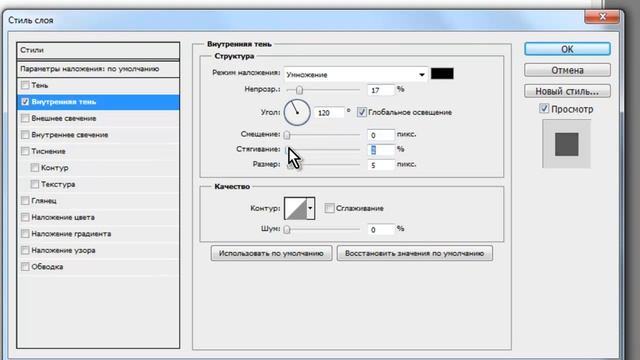Click the opacity value field showing 17

click(x=381, y=90)
